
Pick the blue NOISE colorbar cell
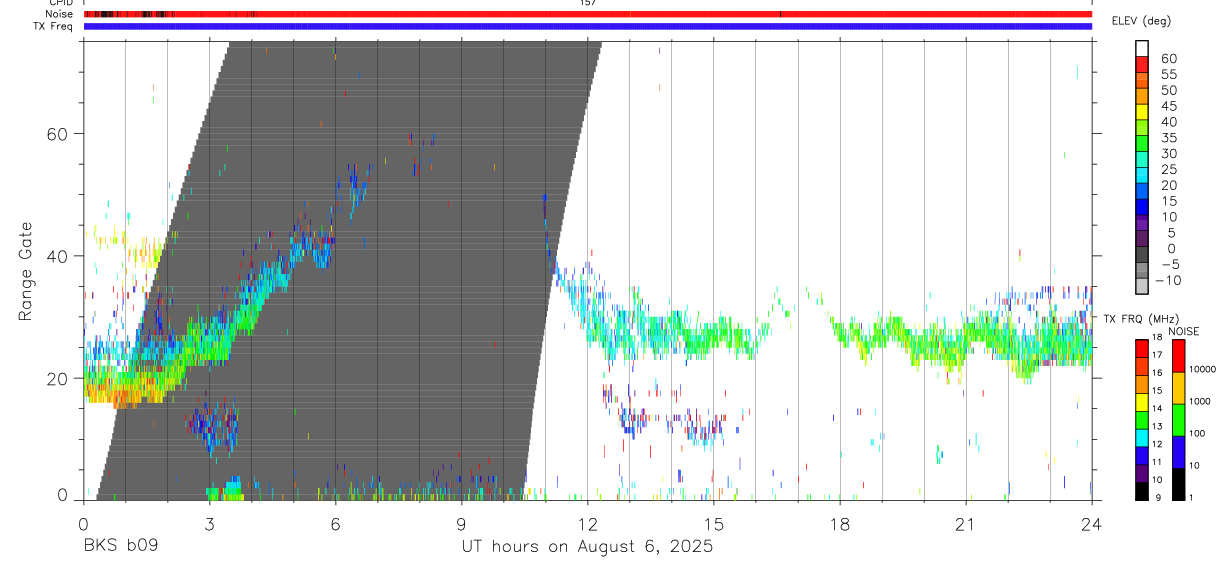pyautogui.click(x=1180, y=452)
